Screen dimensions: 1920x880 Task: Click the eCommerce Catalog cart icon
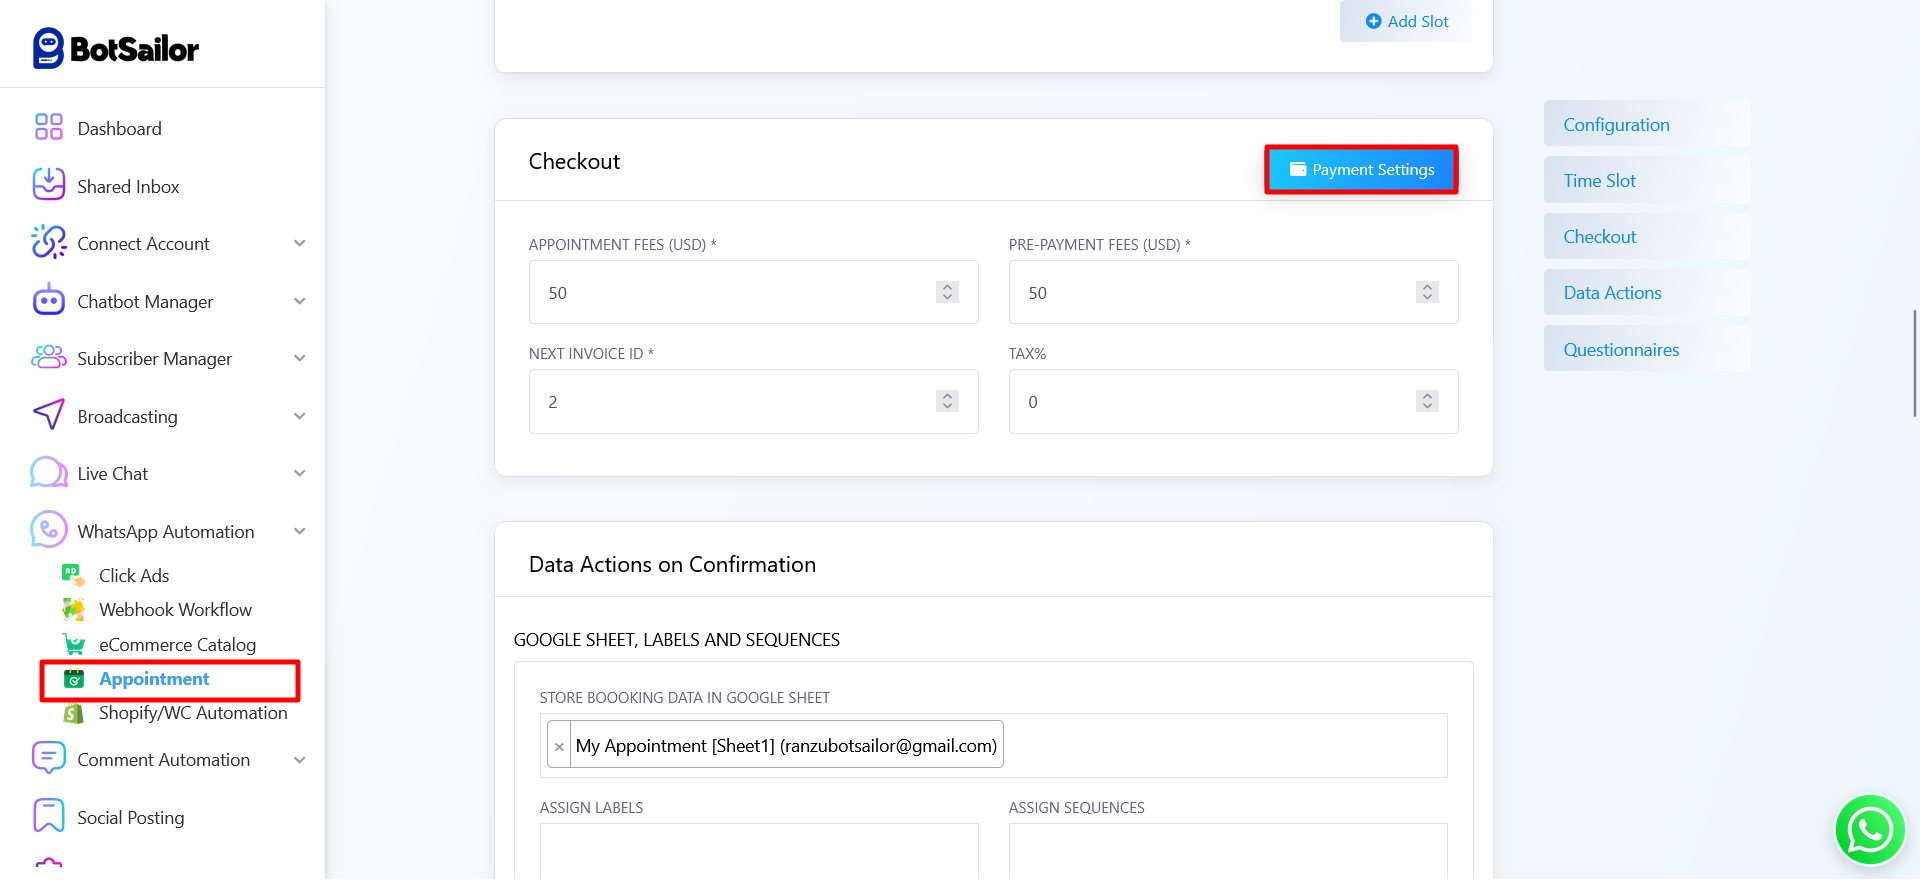[x=73, y=644]
